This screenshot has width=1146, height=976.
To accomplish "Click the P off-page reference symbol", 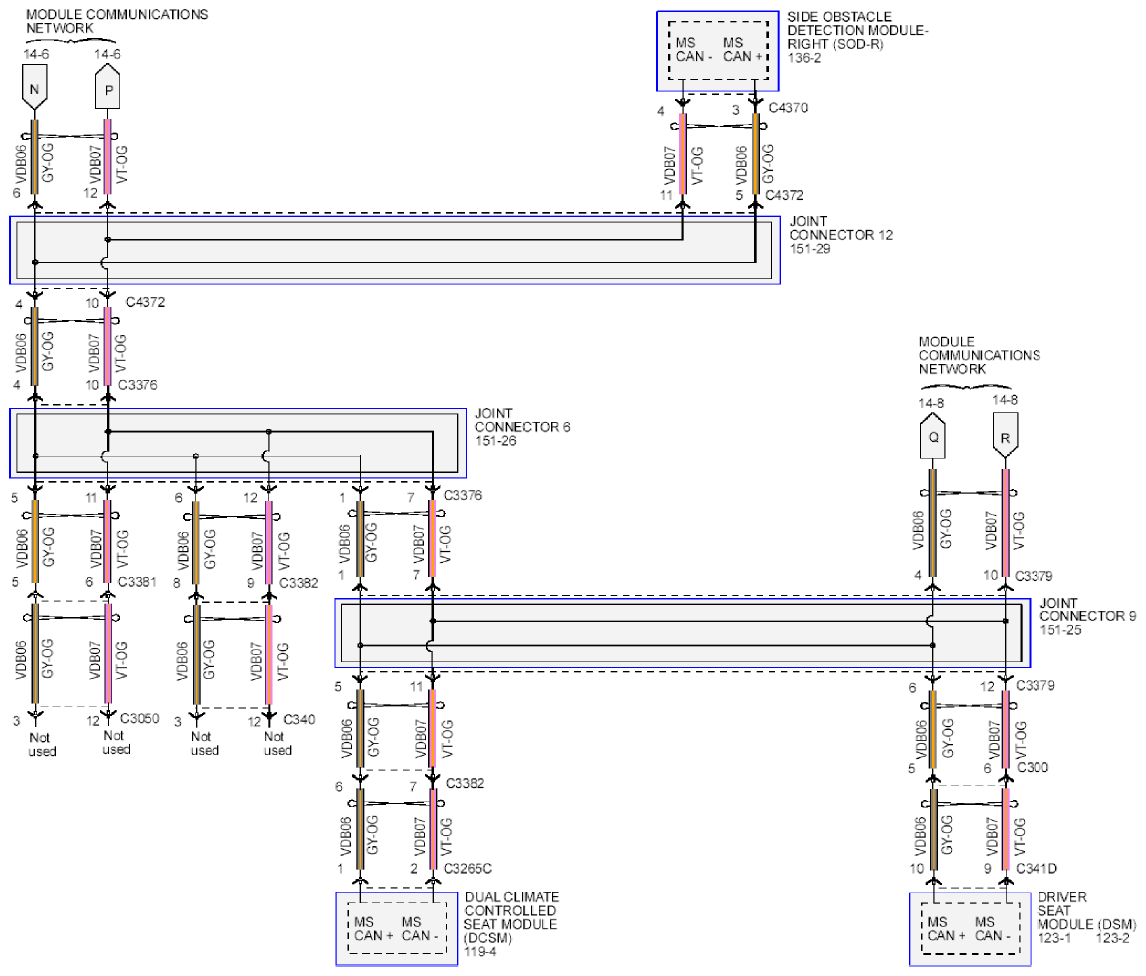I will pos(107,88).
